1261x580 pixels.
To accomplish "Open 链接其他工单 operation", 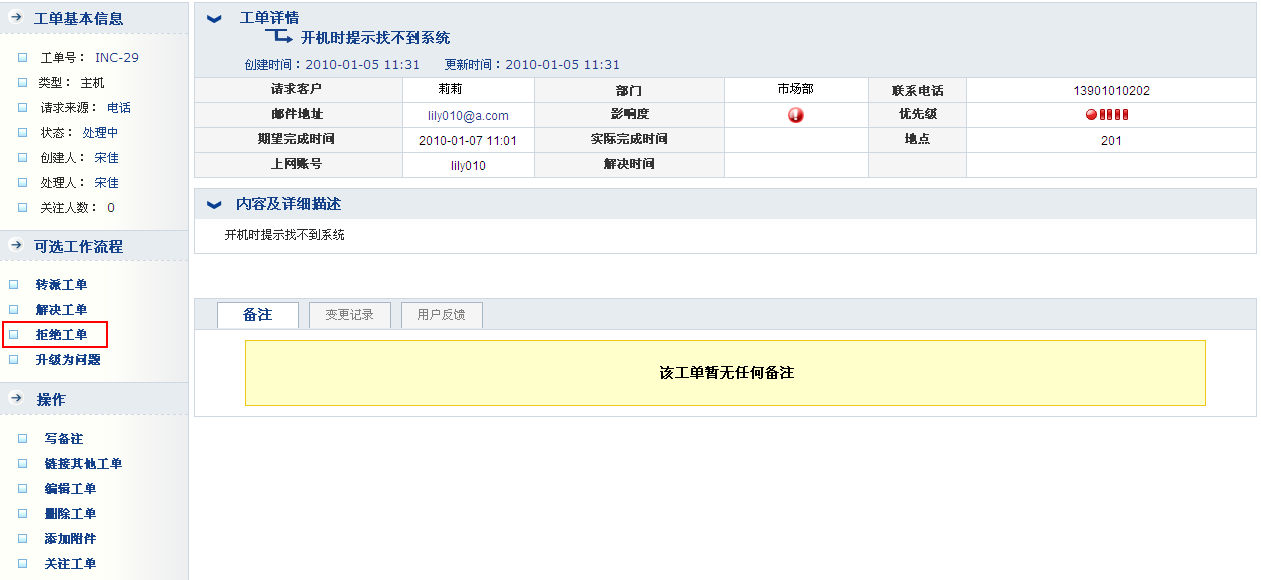I will point(83,464).
